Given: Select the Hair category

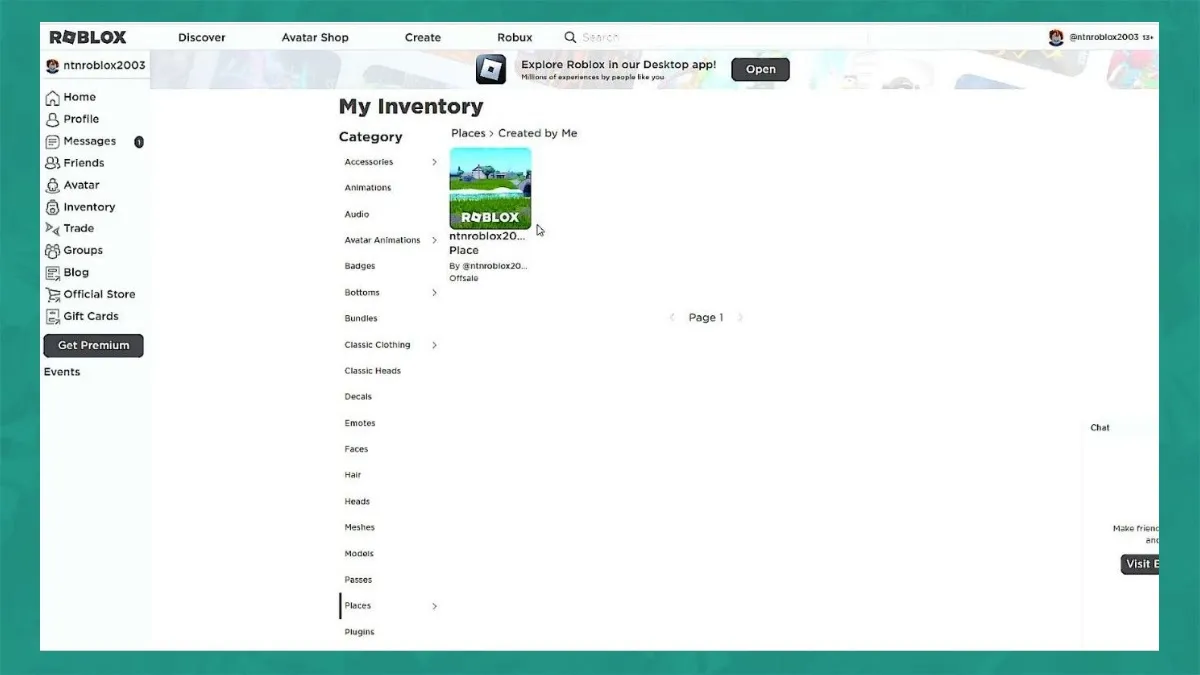Looking at the screenshot, I should pyautogui.click(x=353, y=475).
